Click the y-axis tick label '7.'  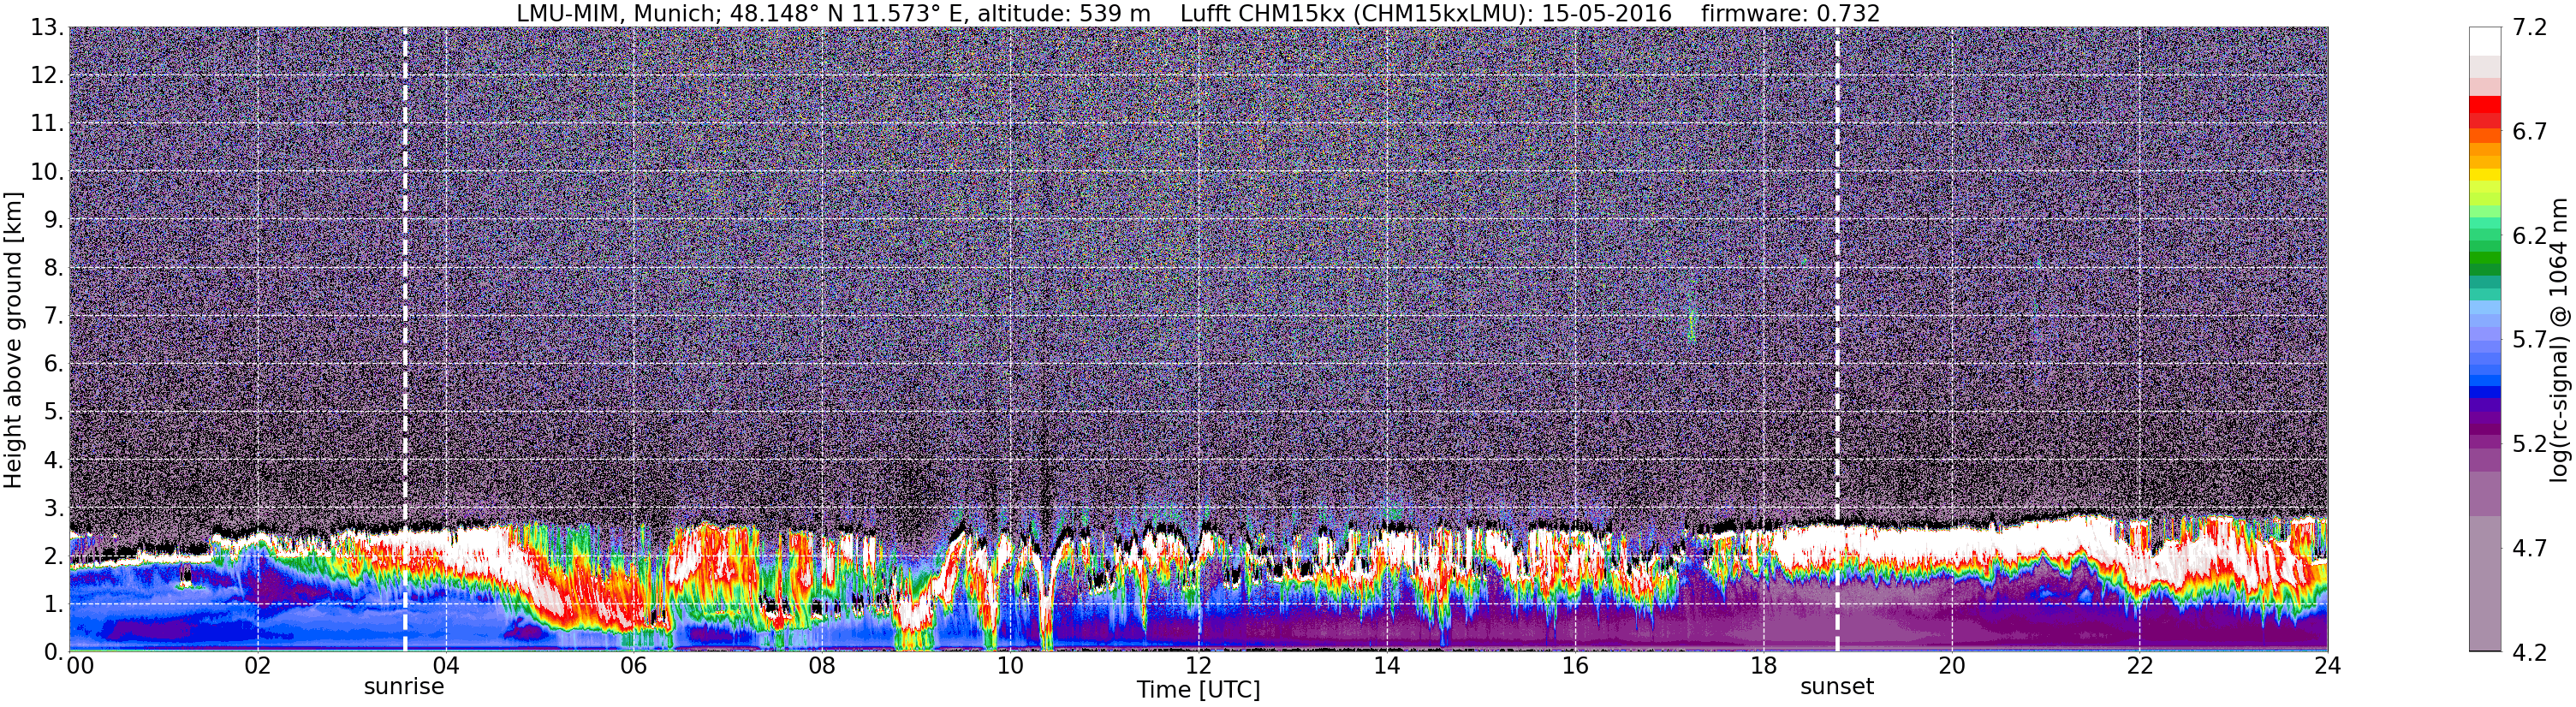click(54, 315)
